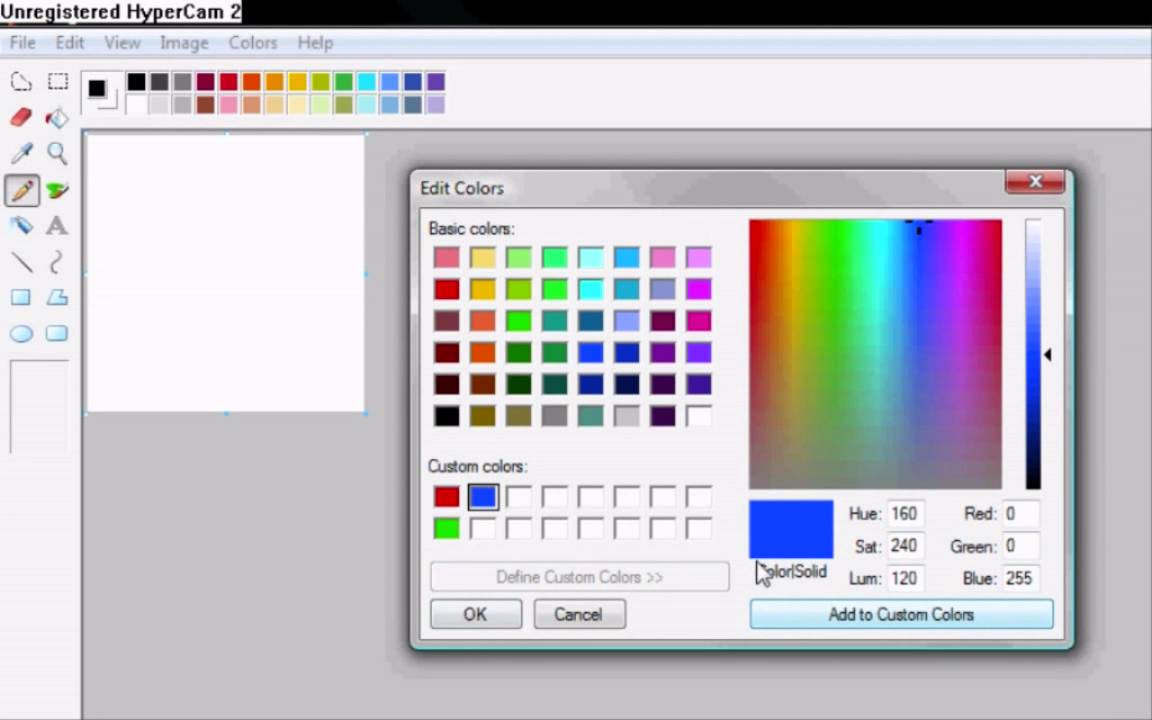Pick the yellow basic color in top row

click(483, 257)
